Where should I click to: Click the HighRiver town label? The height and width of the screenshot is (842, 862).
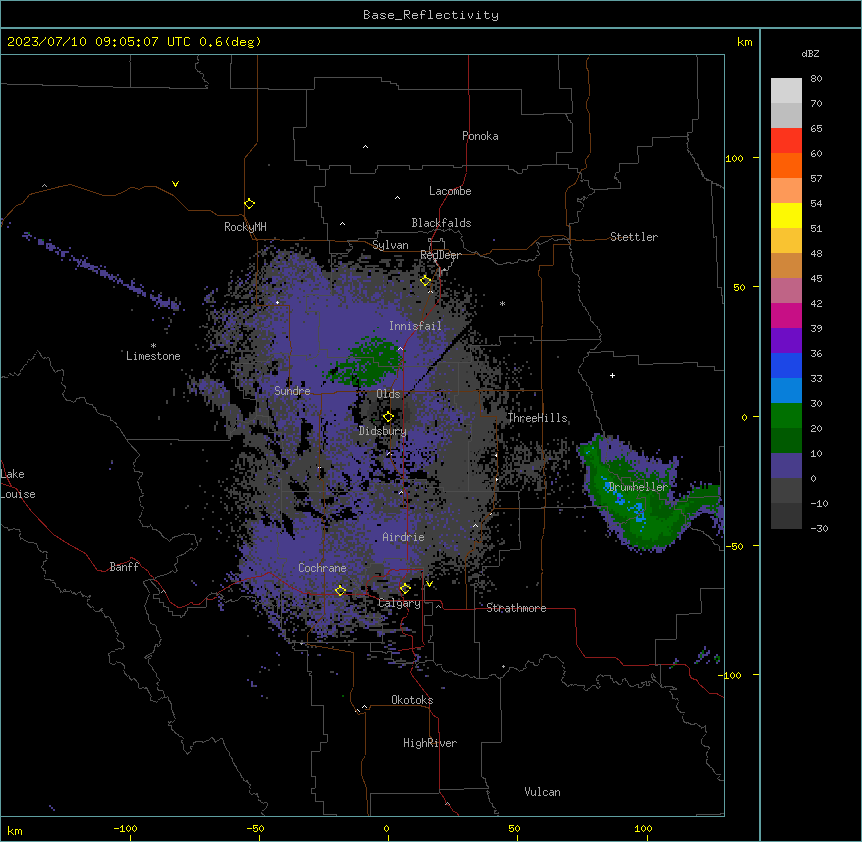[x=429, y=743]
